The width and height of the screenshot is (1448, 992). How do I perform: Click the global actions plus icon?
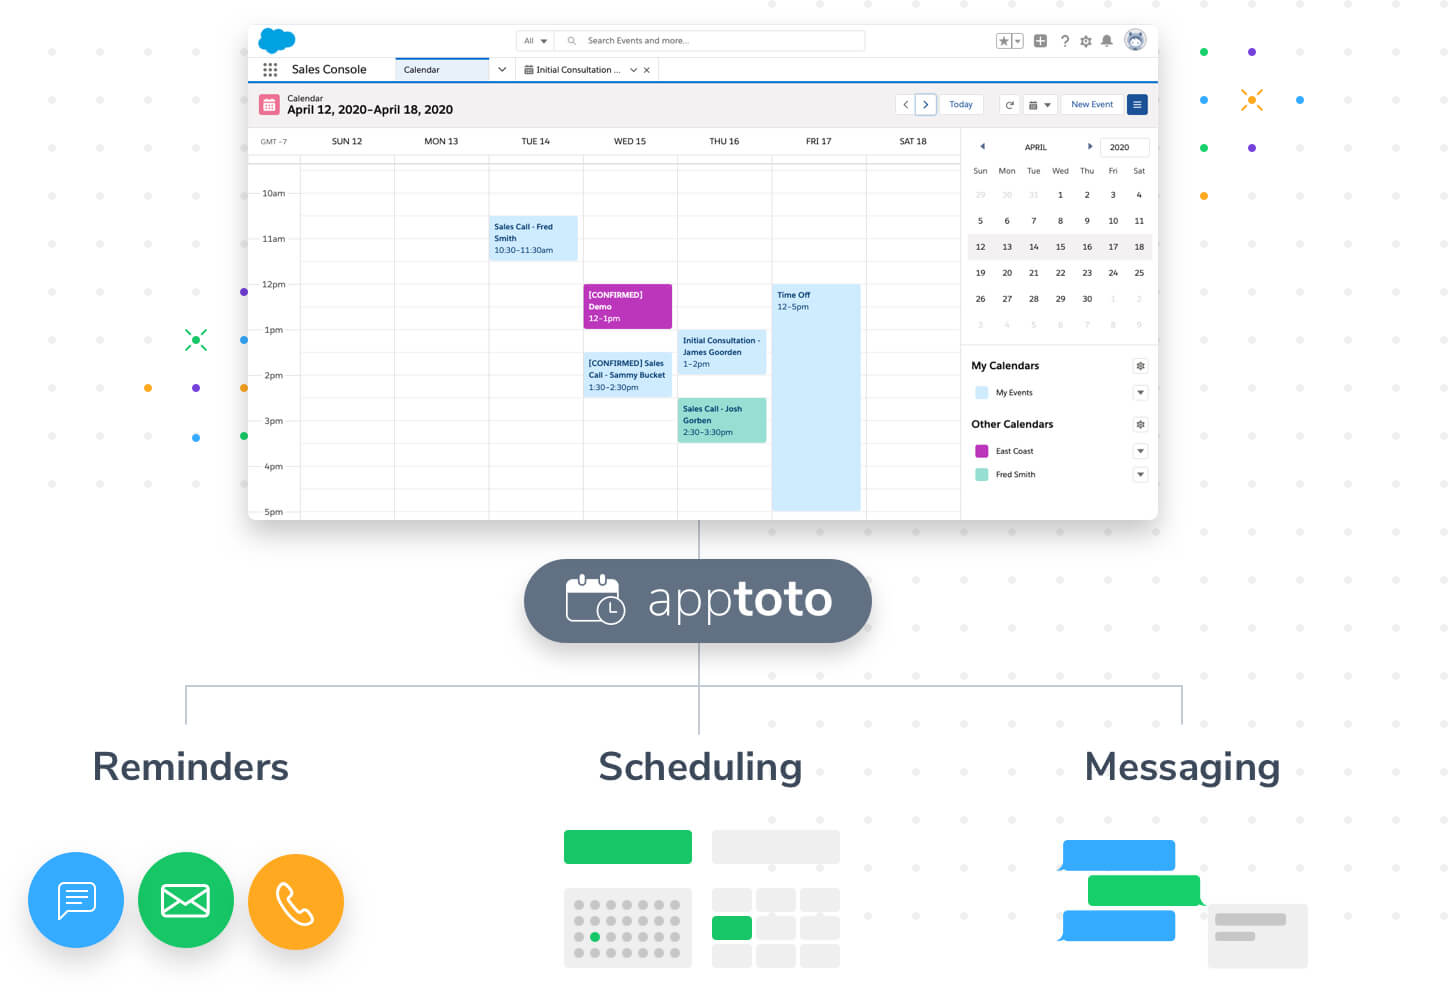coord(1040,41)
